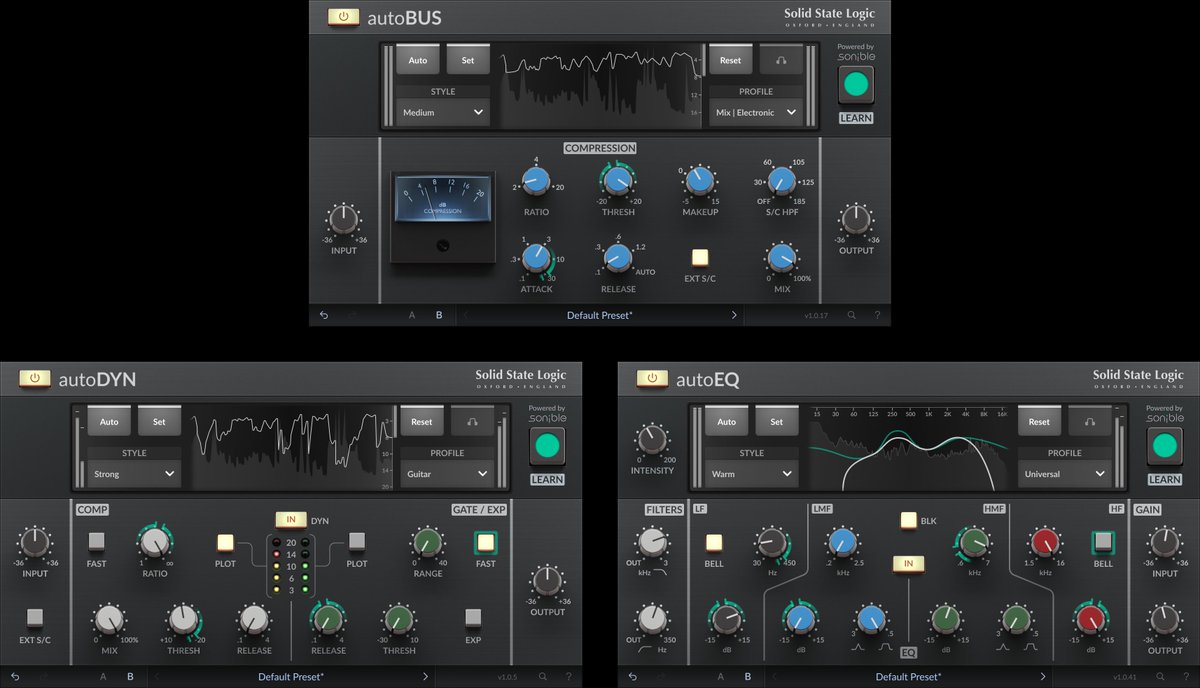Click the RANGE knob in autoDYN

point(428,542)
